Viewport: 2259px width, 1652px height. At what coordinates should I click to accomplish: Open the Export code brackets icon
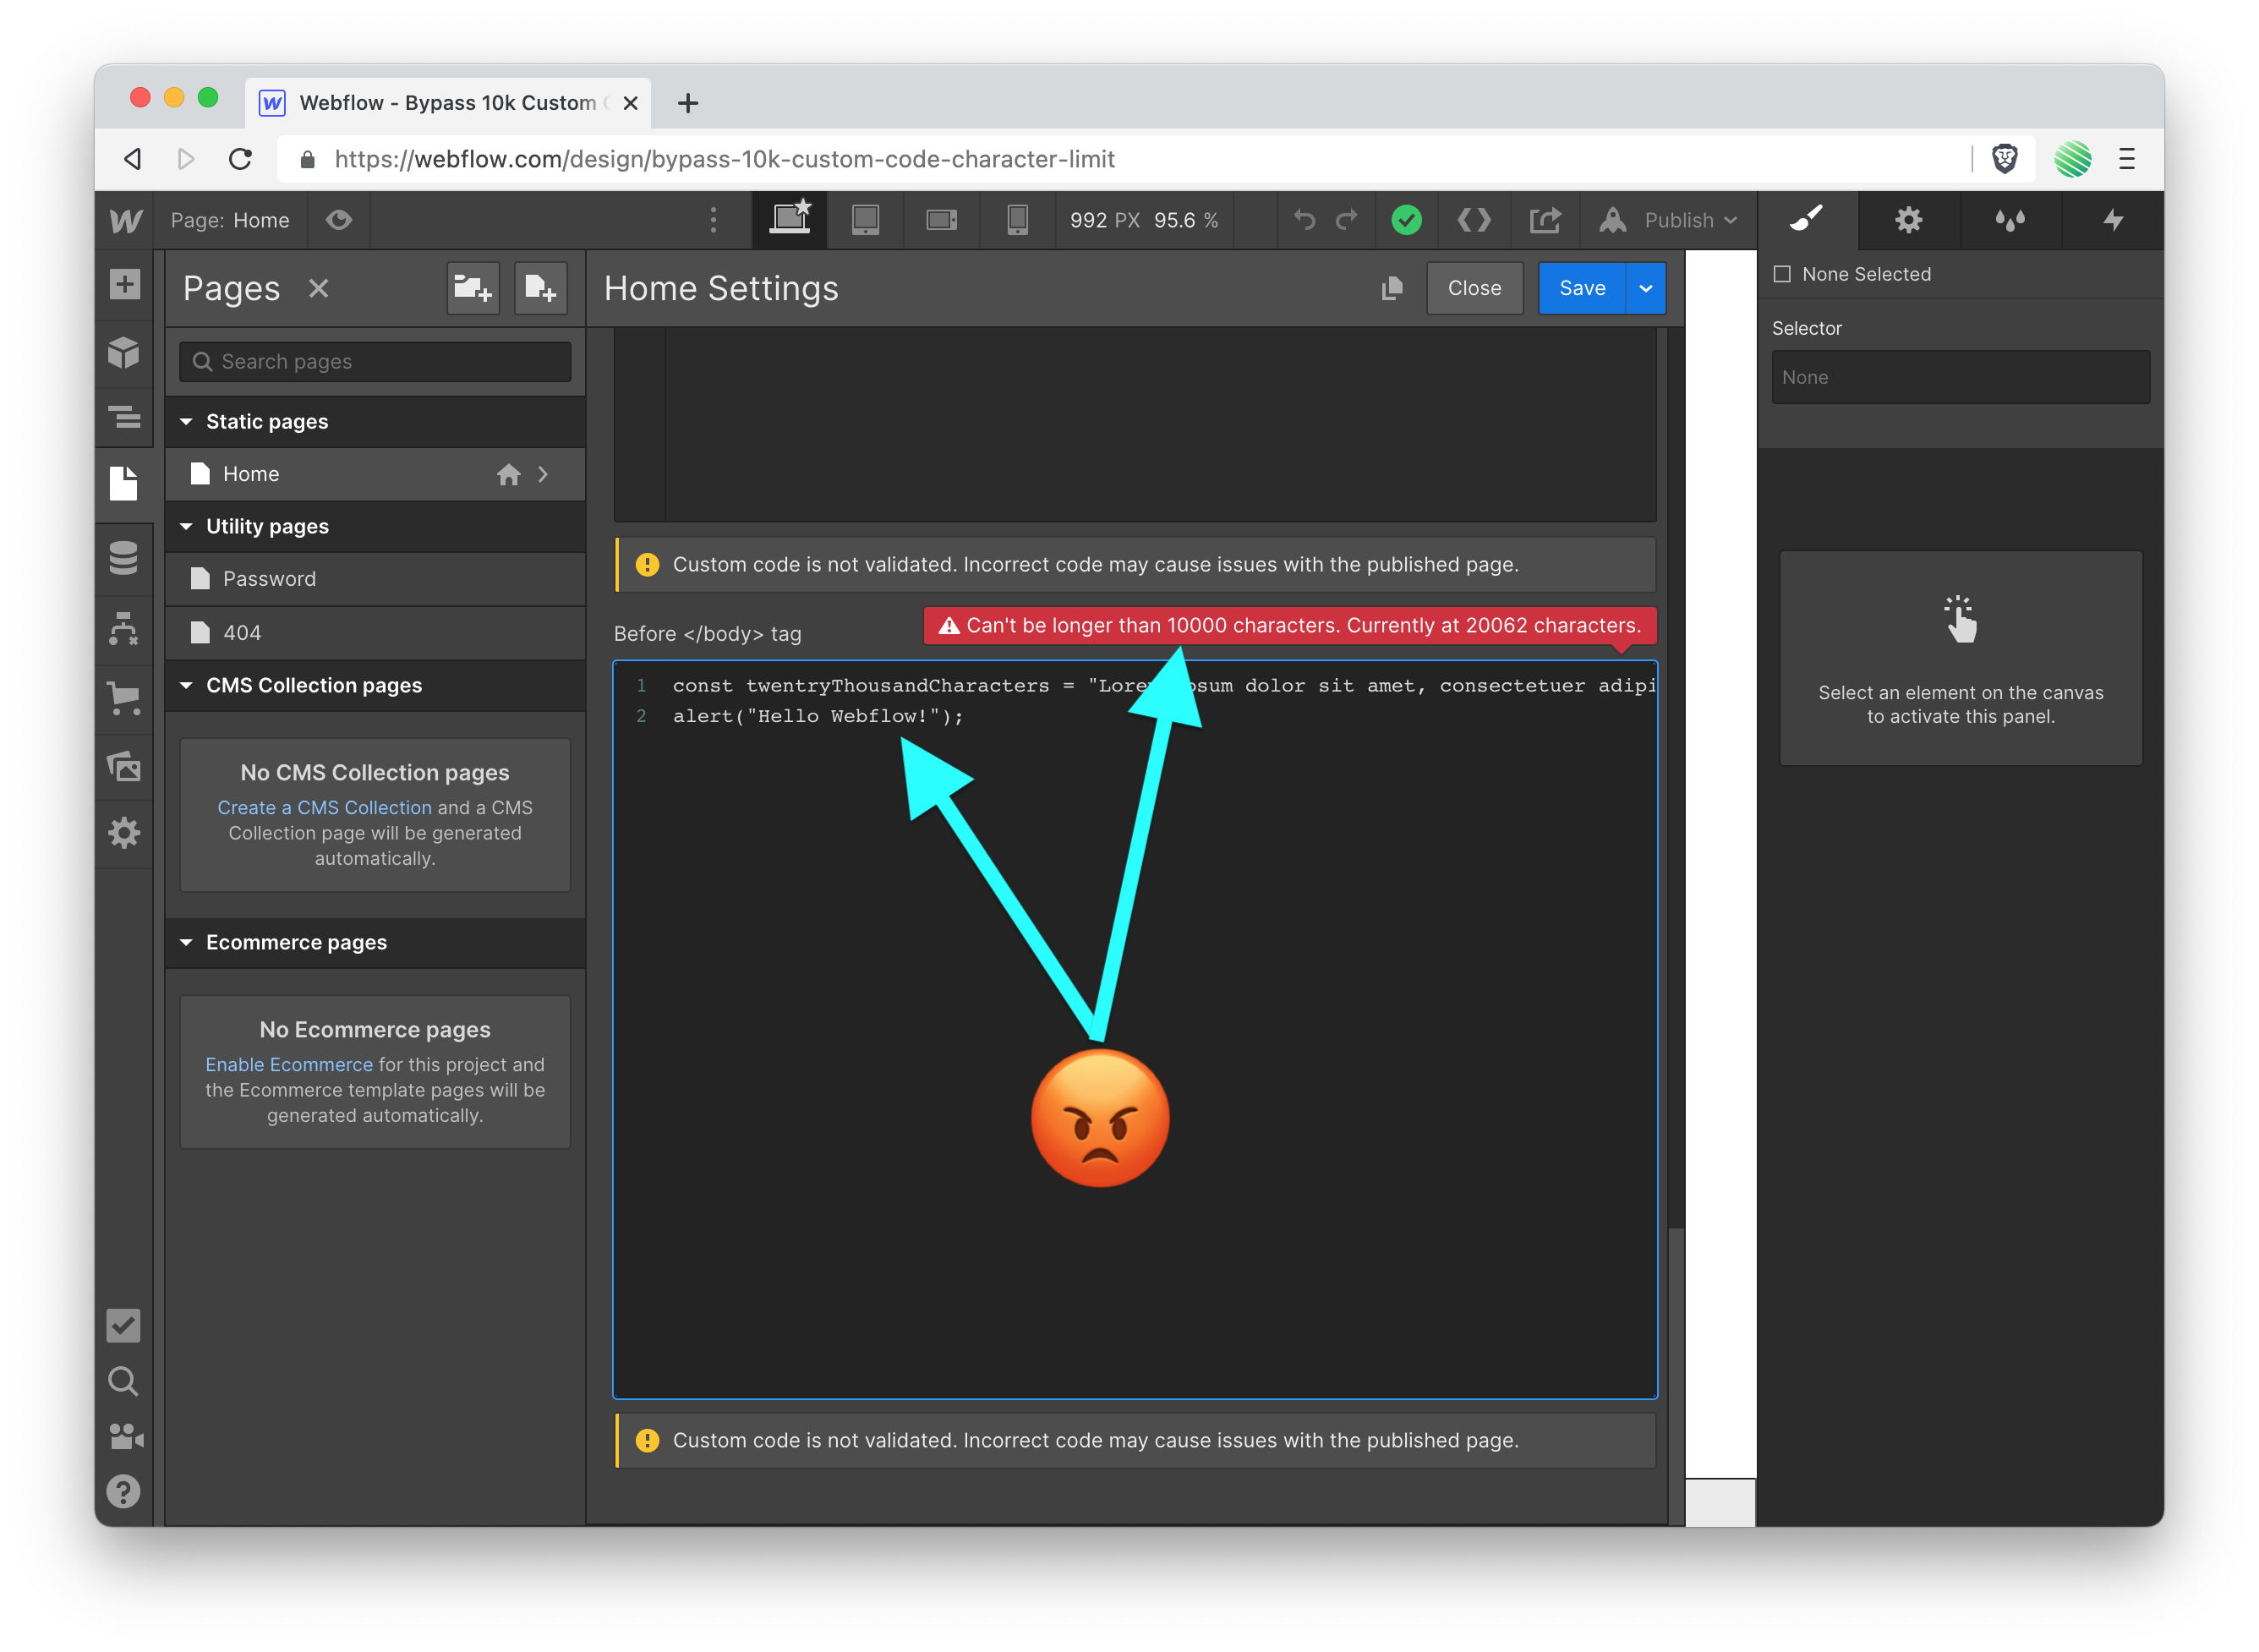coord(1474,220)
